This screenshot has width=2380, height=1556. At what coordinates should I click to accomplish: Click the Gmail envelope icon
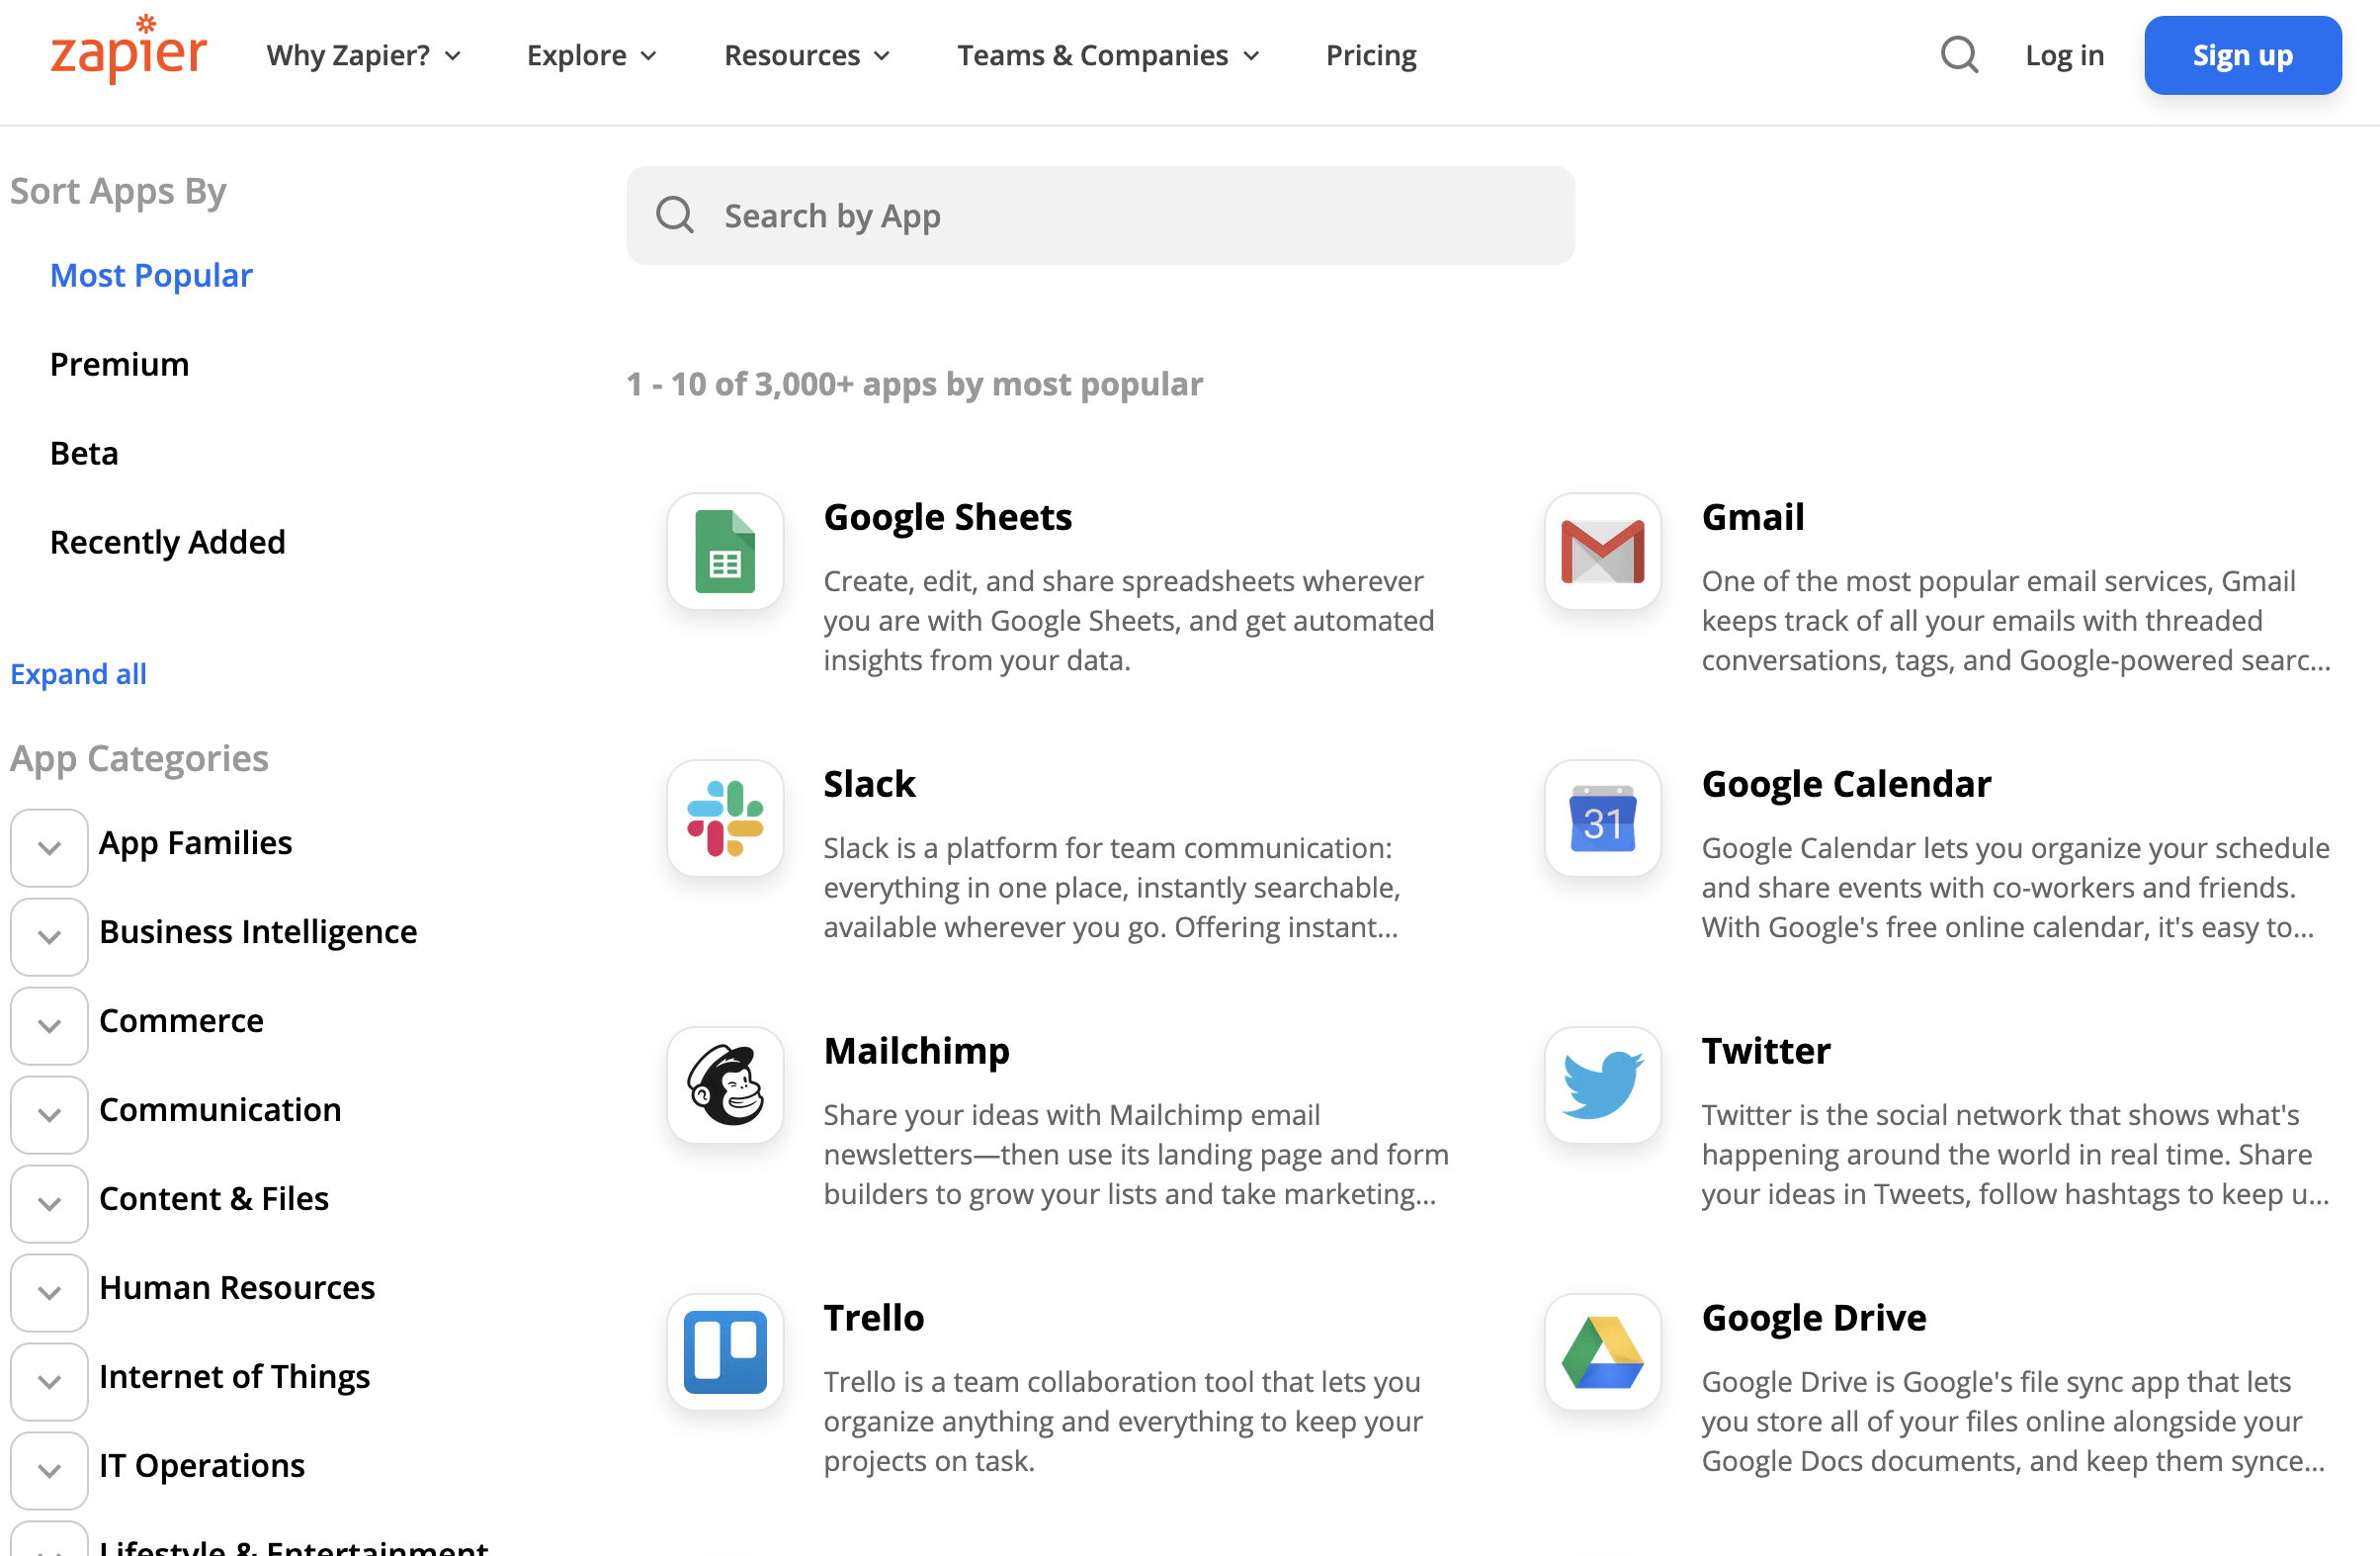(x=1602, y=551)
